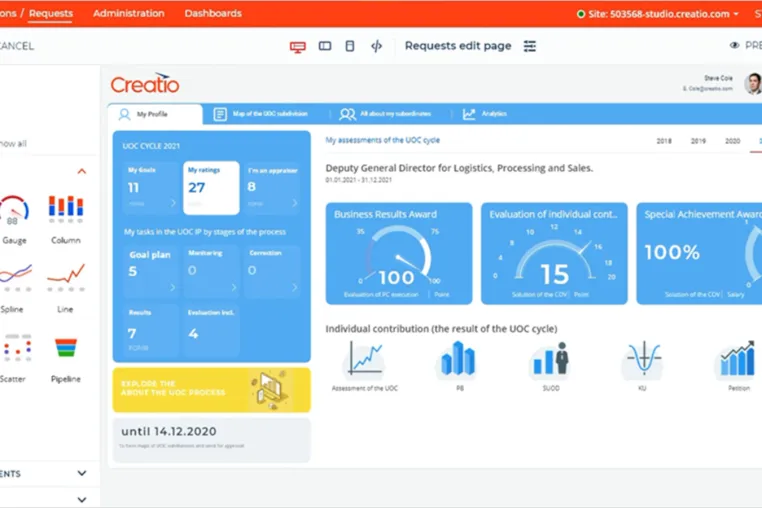Add the Line chart element
762x508 pixels.
point(66,288)
